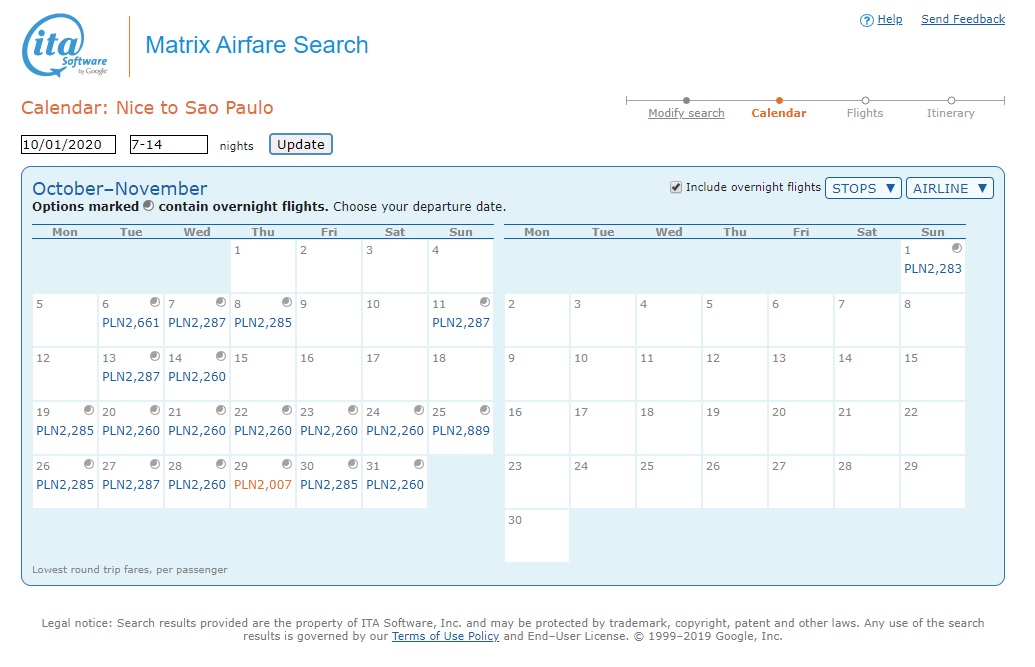Click overnight moon icon on October 29
Image resolution: width=1035 pixels, height=667 pixels.
tap(286, 464)
